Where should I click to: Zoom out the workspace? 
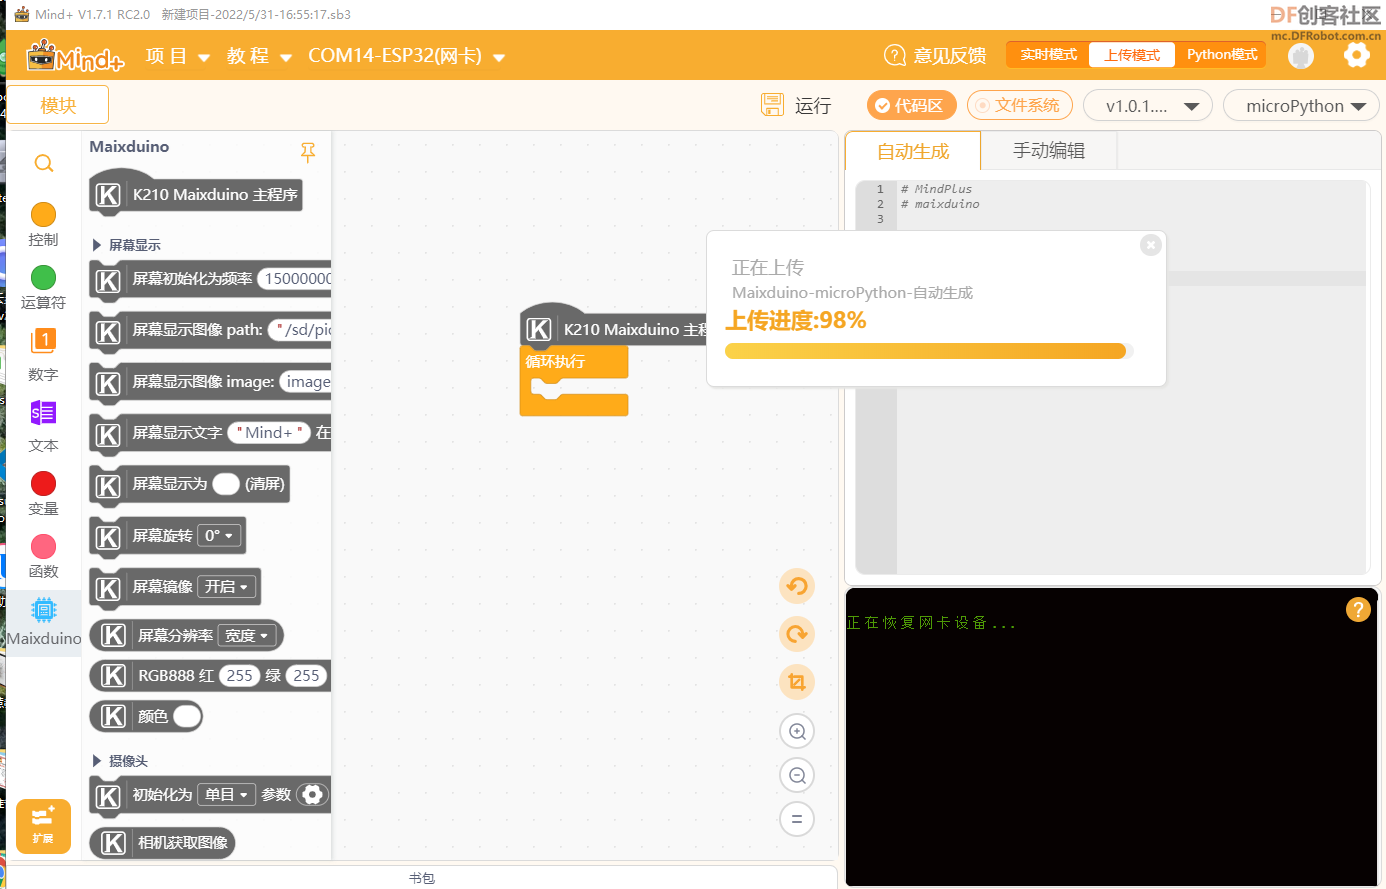click(797, 775)
